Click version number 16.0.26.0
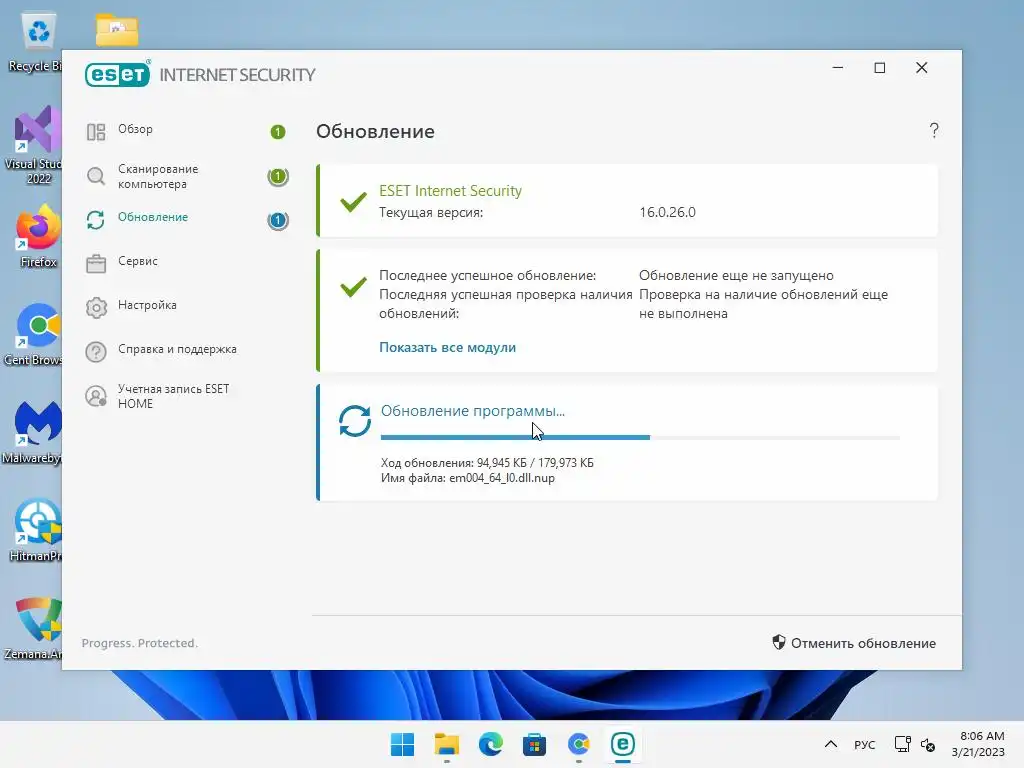Screen dimensions: 1024x768 (x=667, y=212)
